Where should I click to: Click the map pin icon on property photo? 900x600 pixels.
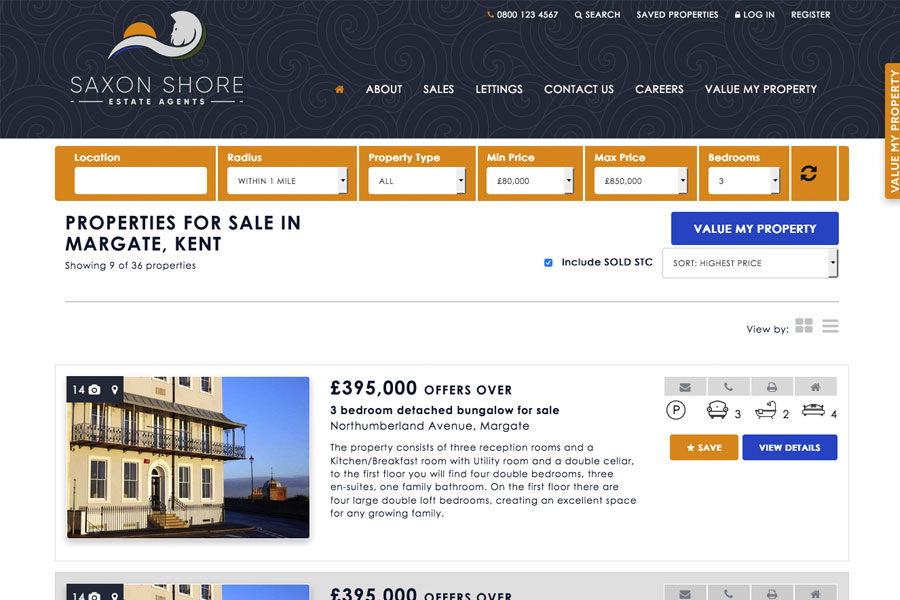115,390
